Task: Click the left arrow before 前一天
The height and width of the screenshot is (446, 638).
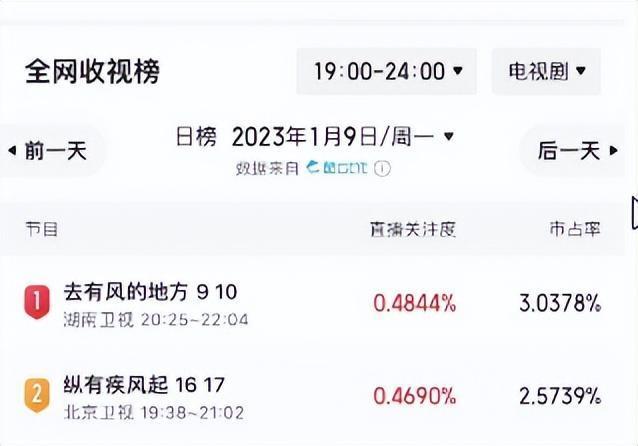Action: coord(11,151)
